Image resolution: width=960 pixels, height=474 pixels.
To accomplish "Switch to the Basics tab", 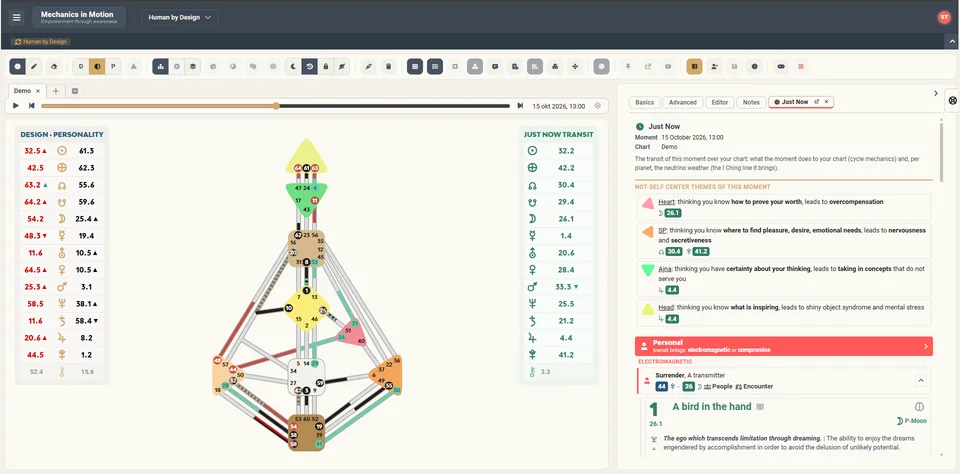I will pyautogui.click(x=645, y=102).
